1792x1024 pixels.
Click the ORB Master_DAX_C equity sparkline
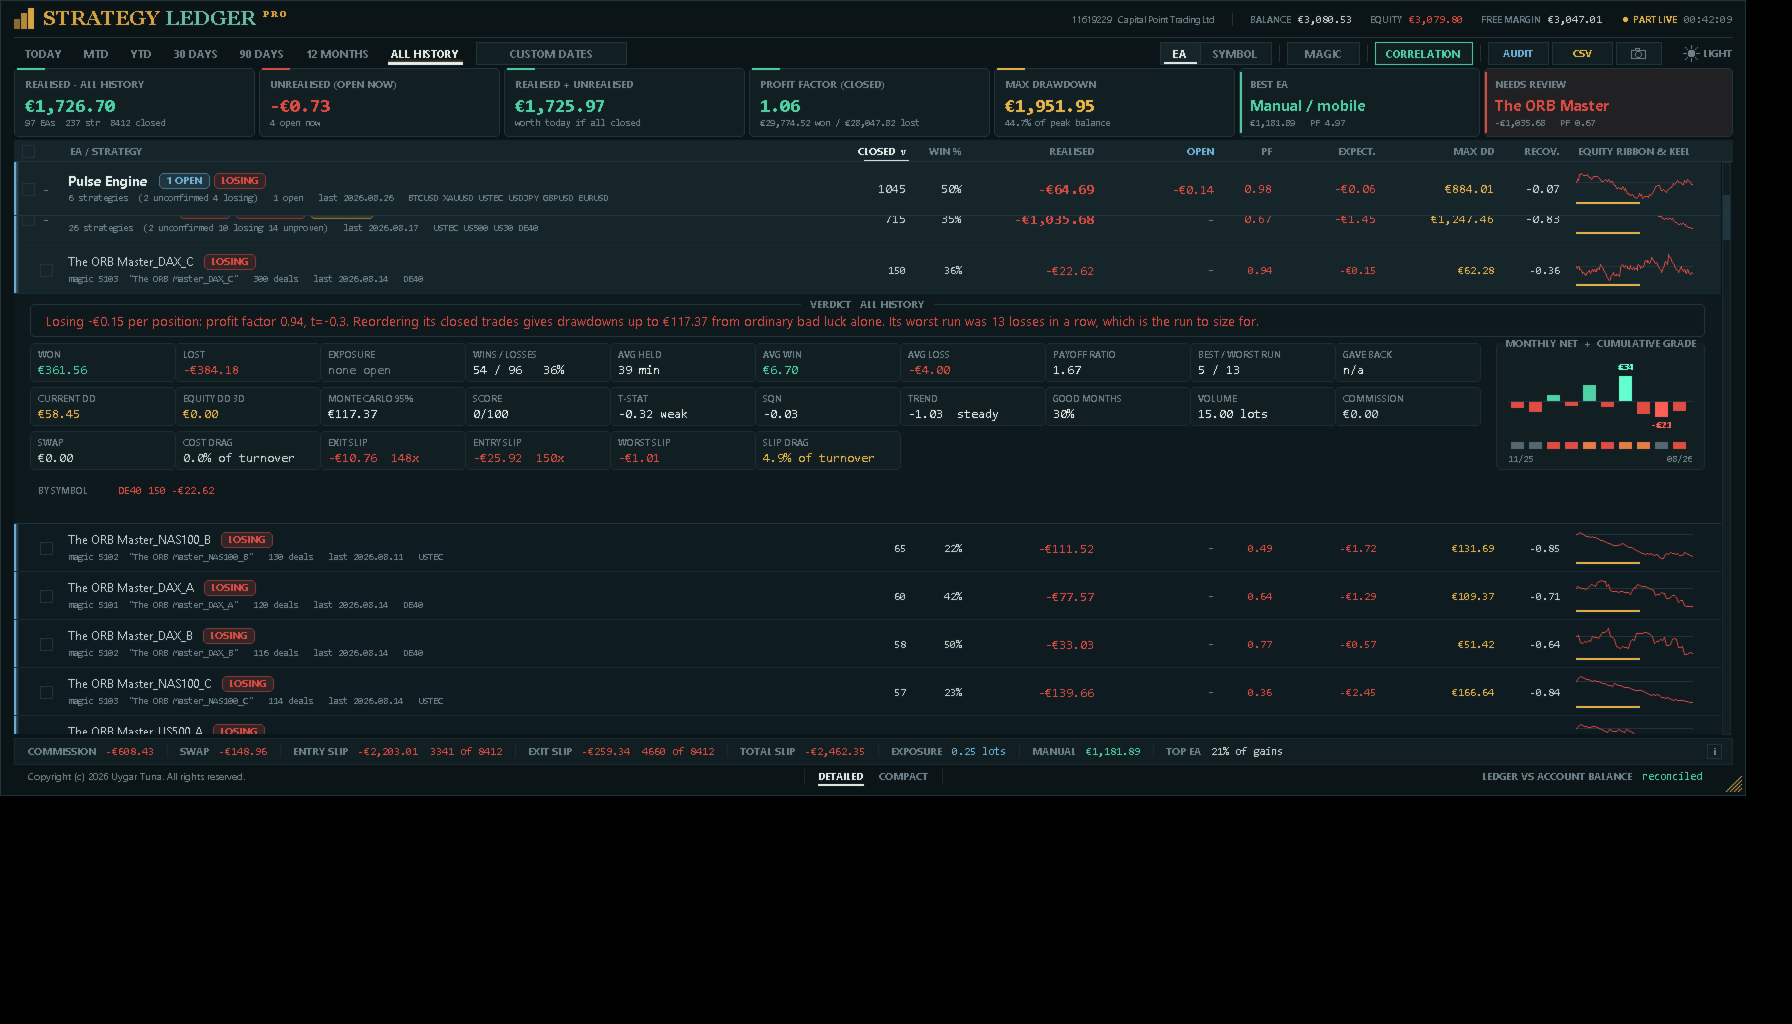click(x=1634, y=269)
